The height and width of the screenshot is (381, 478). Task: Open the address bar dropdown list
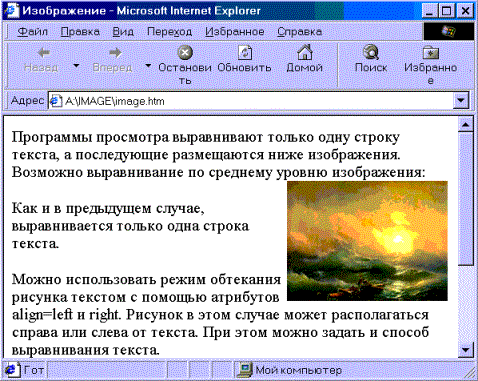(x=461, y=101)
